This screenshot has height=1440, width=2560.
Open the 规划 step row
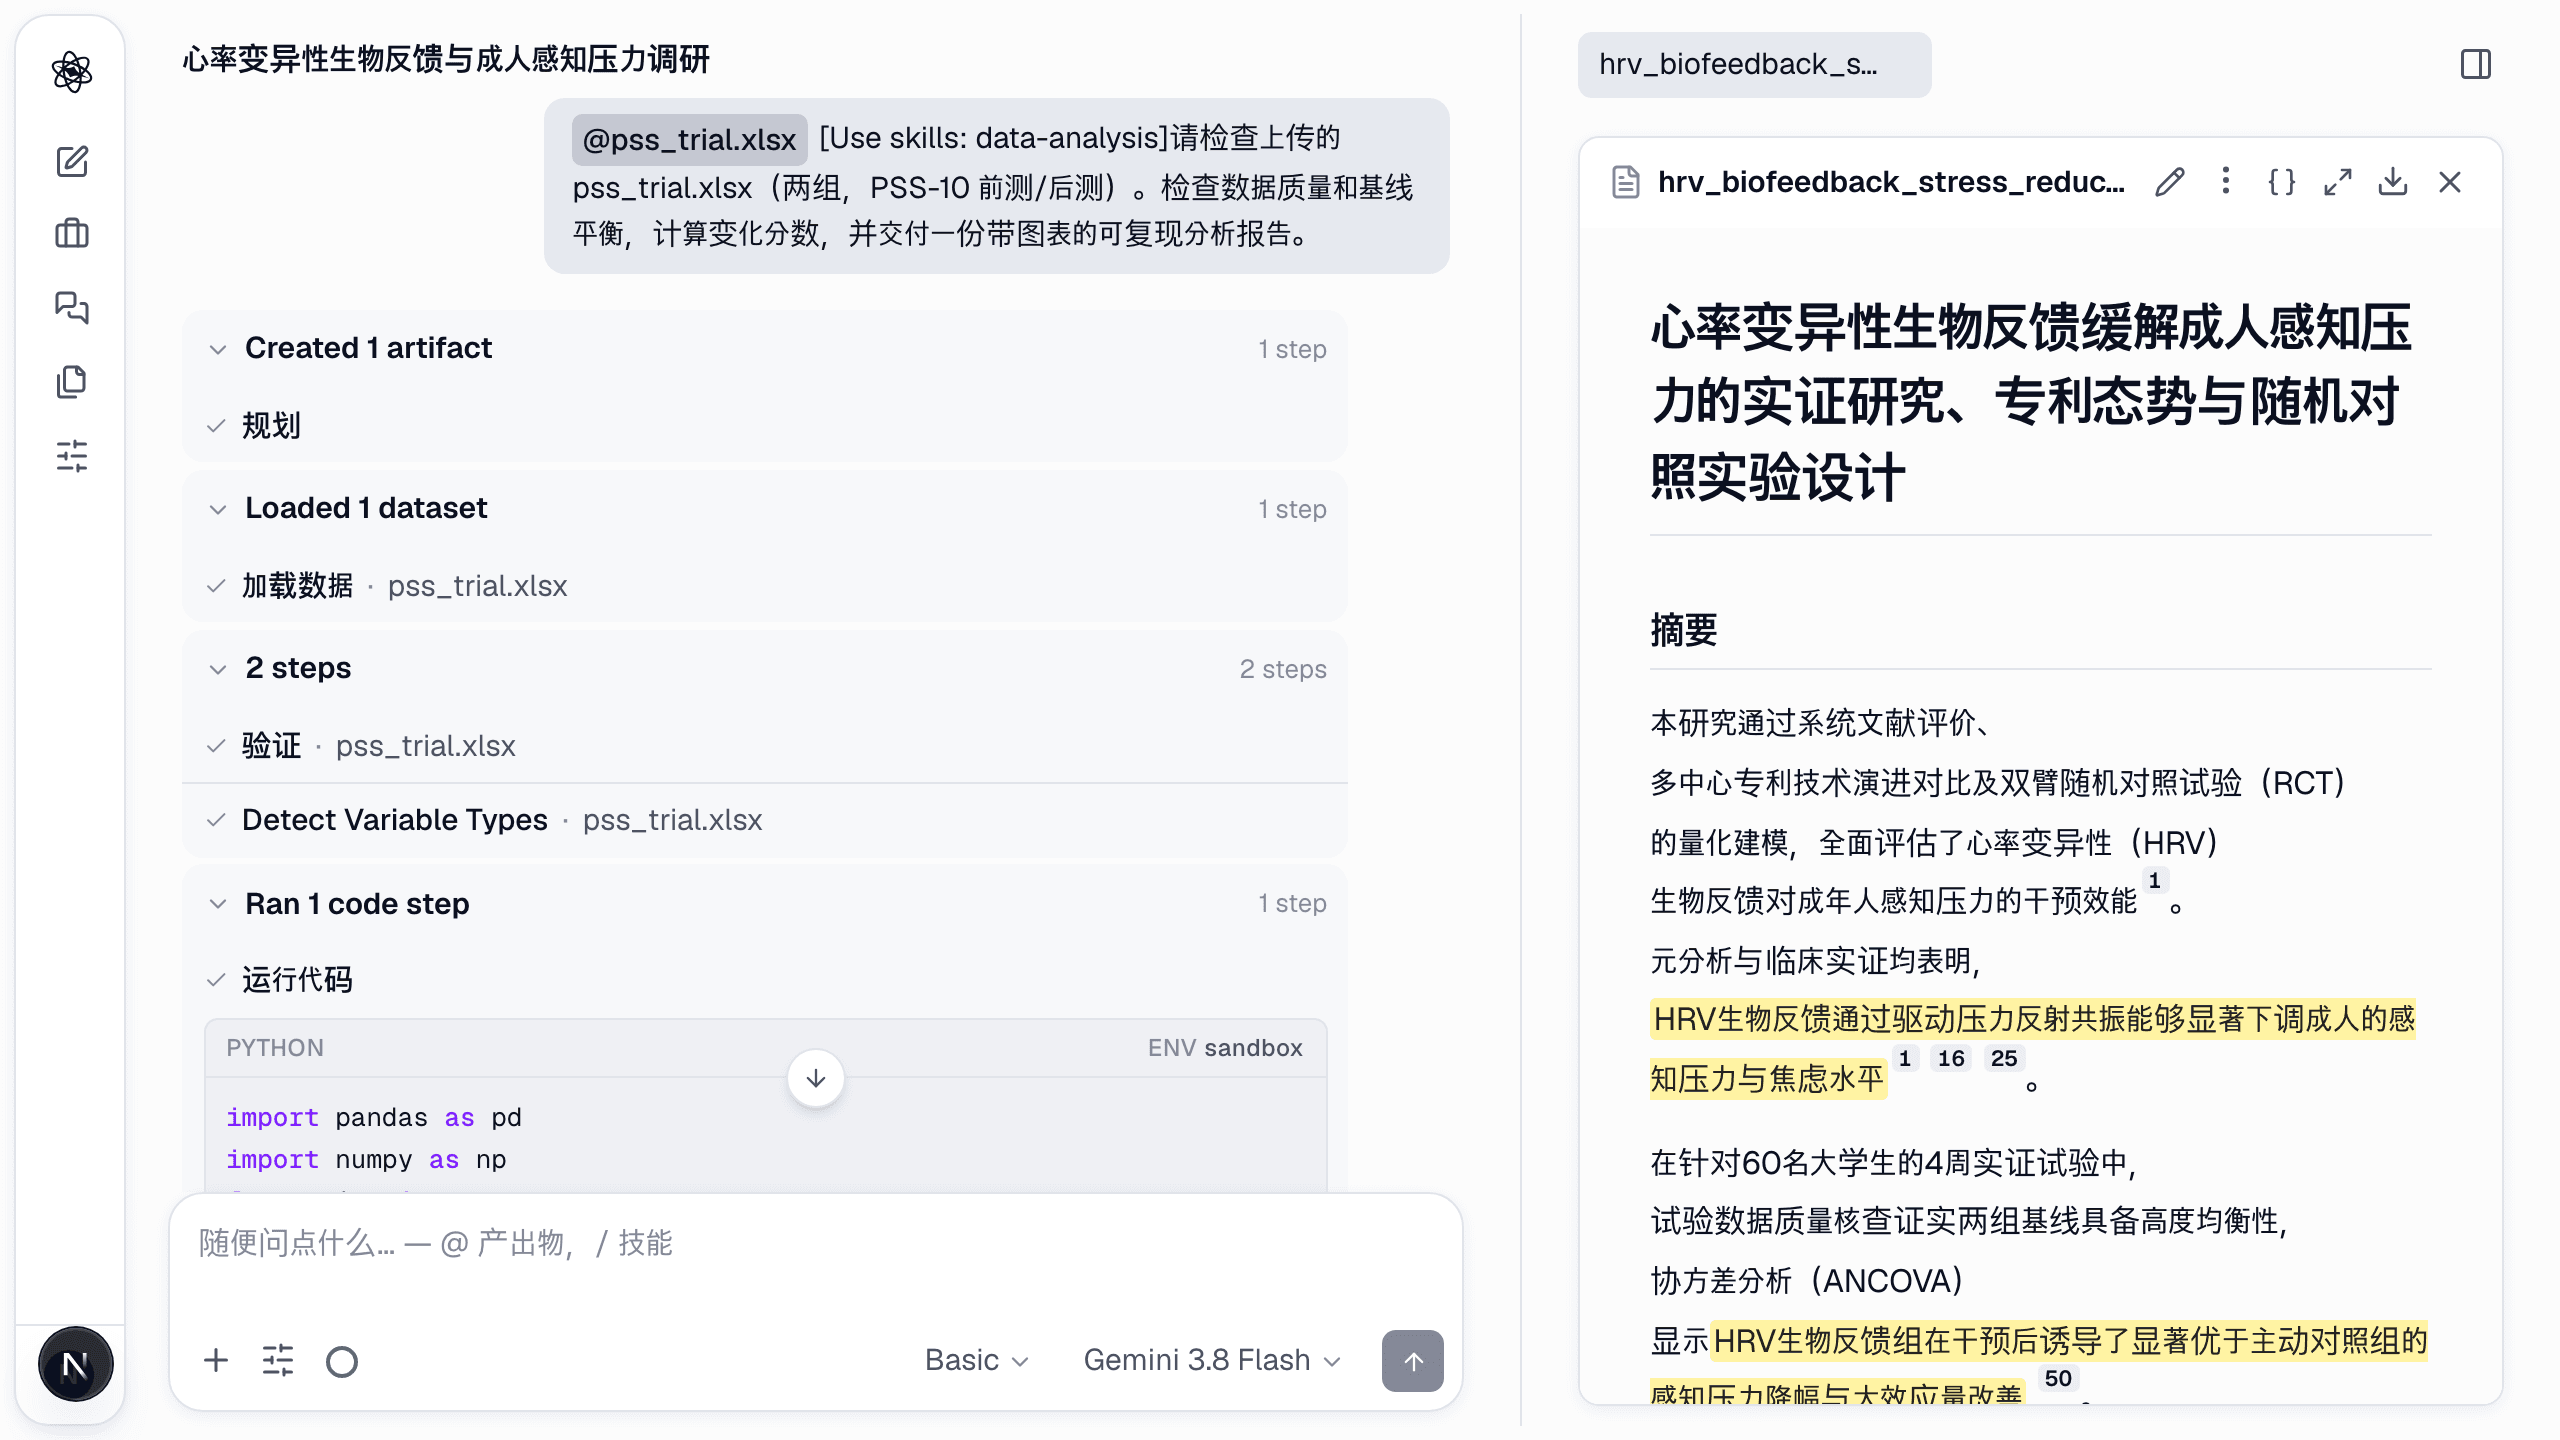pos(765,426)
